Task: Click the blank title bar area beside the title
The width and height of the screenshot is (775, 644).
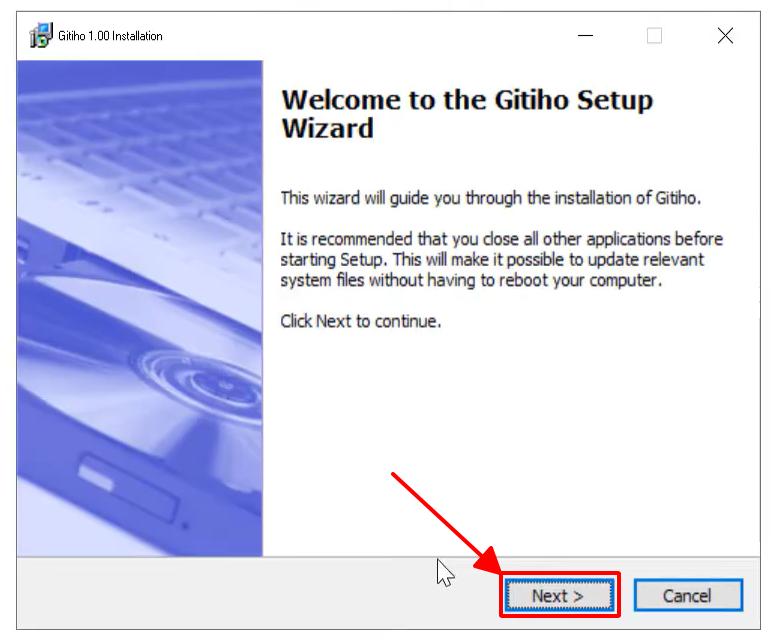Action: [x=366, y=36]
